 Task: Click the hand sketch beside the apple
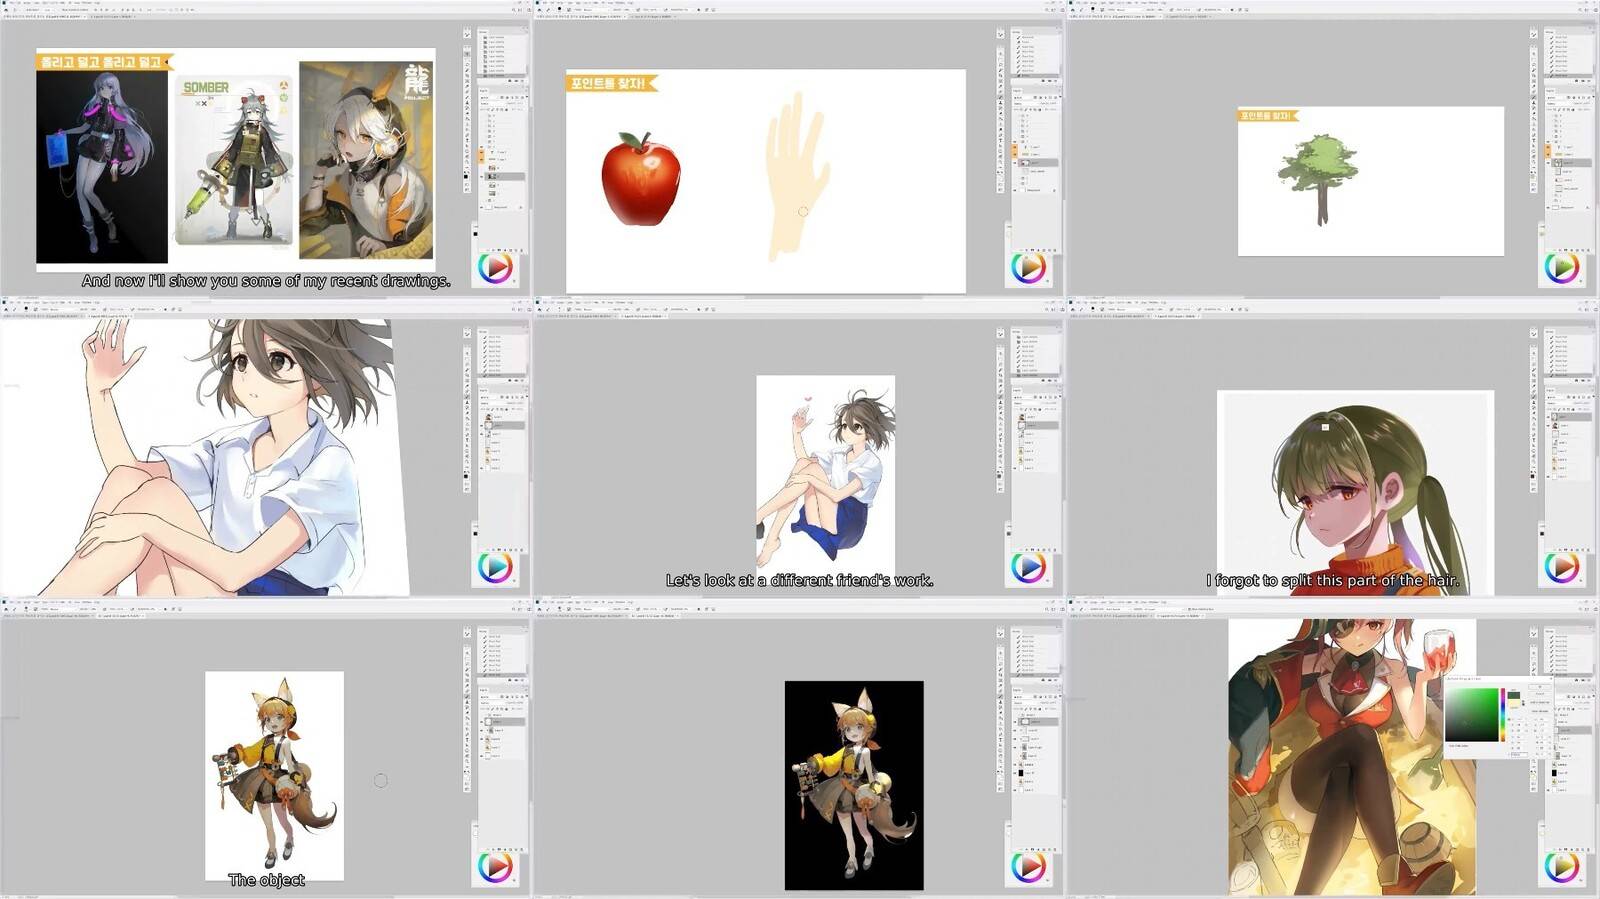[x=797, y=177]
